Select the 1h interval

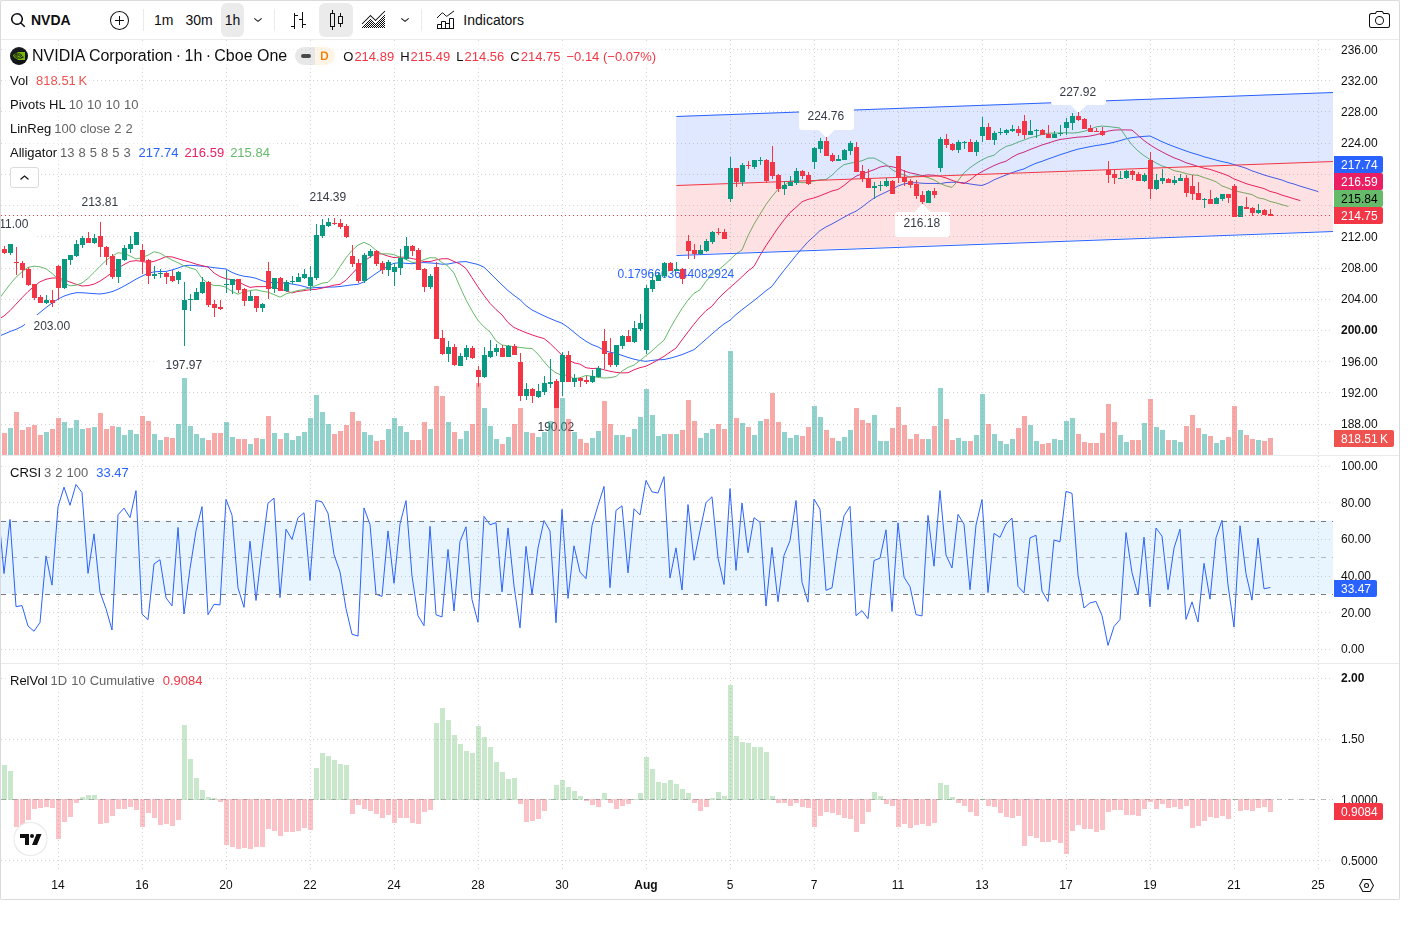pos(233,20)
